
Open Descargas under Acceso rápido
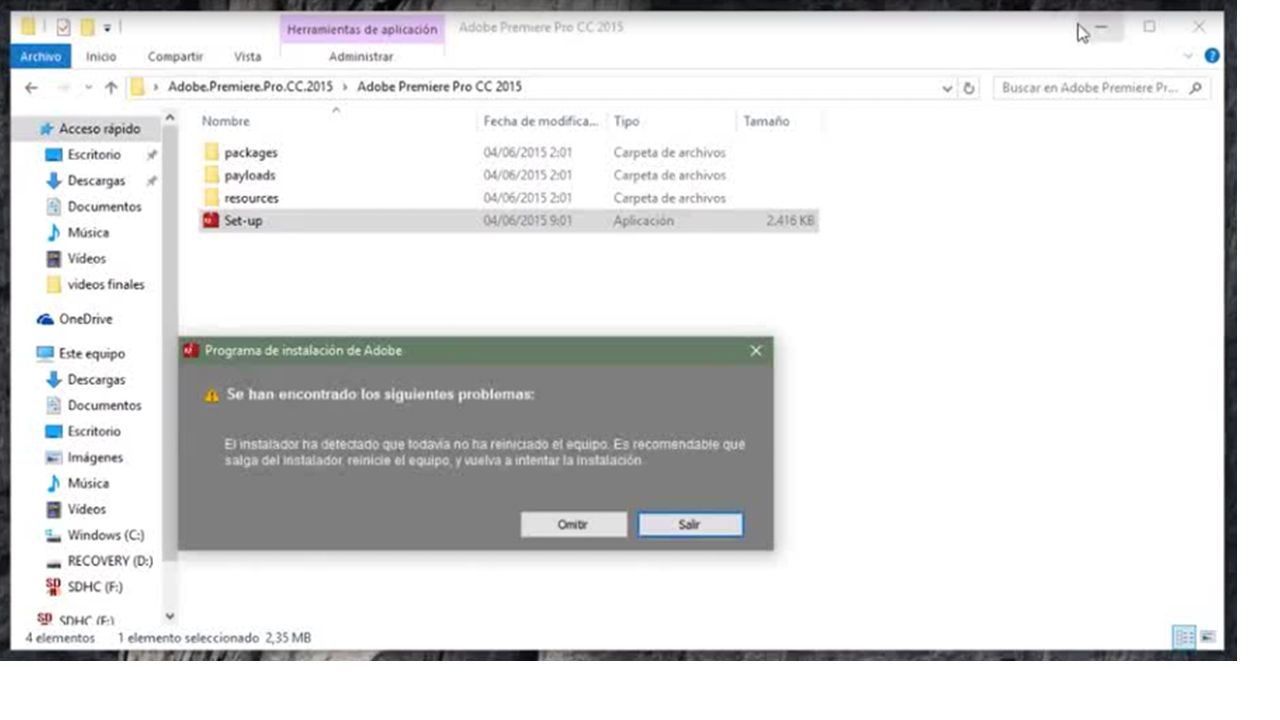point(96,181)
